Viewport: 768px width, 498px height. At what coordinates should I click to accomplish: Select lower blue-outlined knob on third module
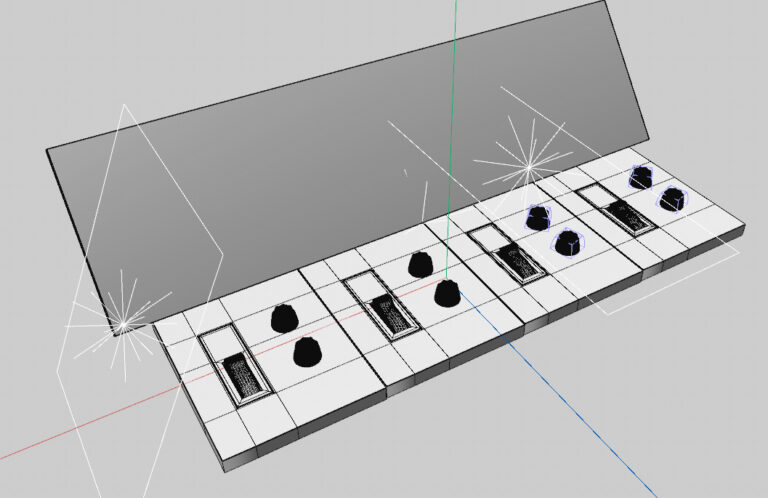click(x=567, y=242)
